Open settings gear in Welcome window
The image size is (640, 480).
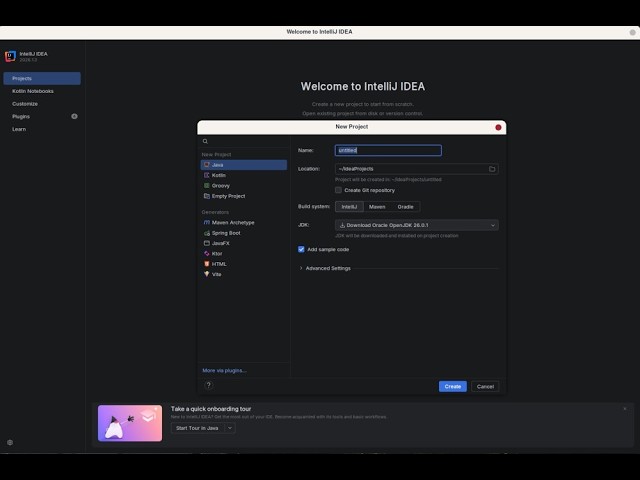[10, 442]
